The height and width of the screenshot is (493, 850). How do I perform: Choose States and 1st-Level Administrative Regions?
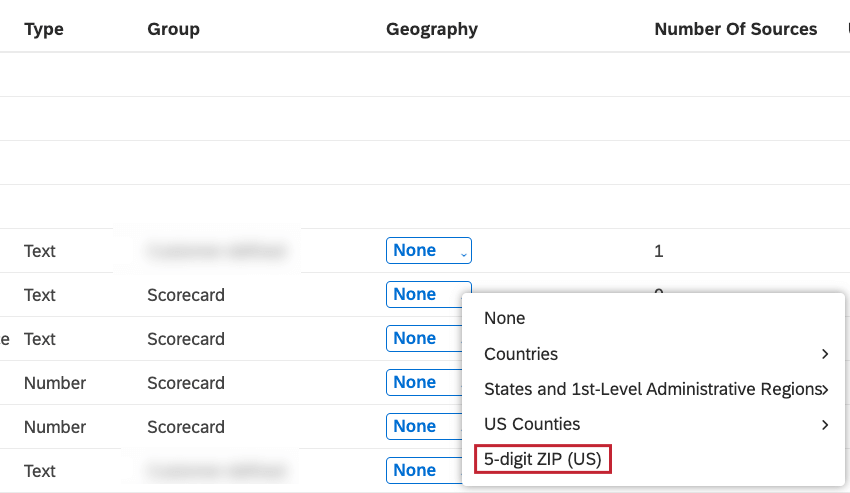point(650,389)
